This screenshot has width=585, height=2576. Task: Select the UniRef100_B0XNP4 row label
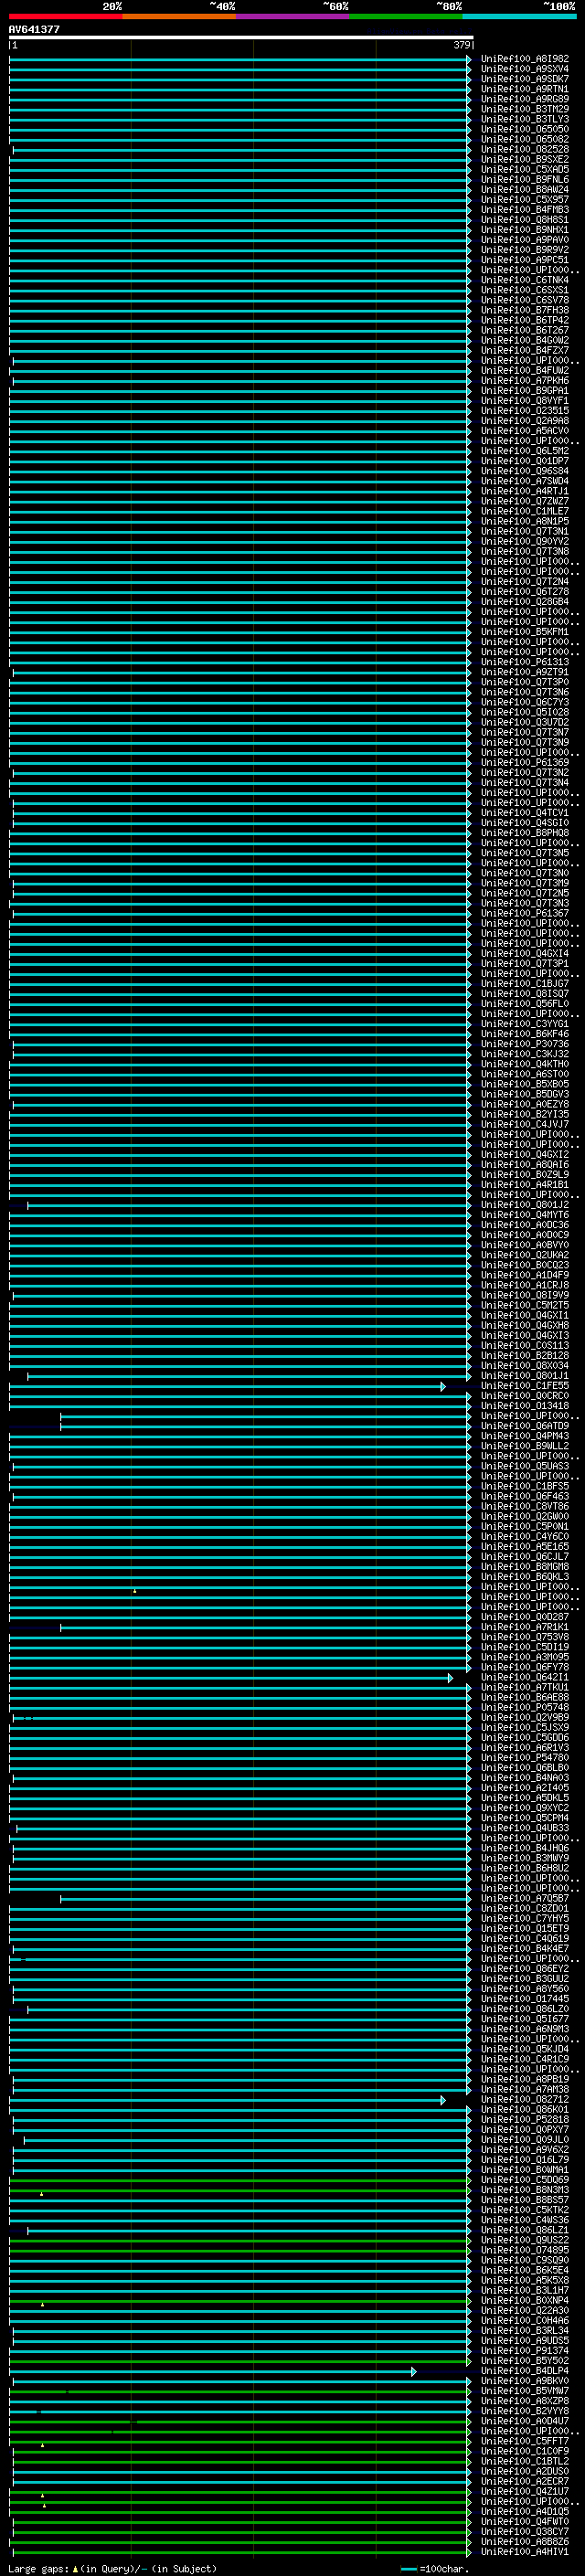[525, 2300]
